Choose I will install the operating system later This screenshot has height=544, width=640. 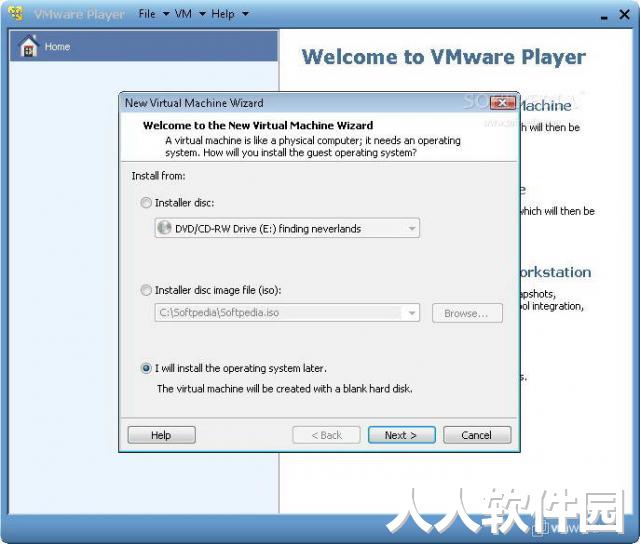[x=146, y=368]
